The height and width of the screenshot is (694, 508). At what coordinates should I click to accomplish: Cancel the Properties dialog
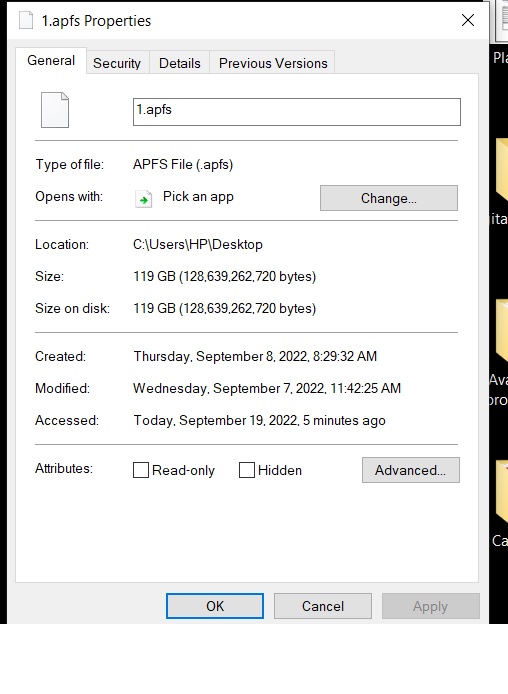[323, 606]
